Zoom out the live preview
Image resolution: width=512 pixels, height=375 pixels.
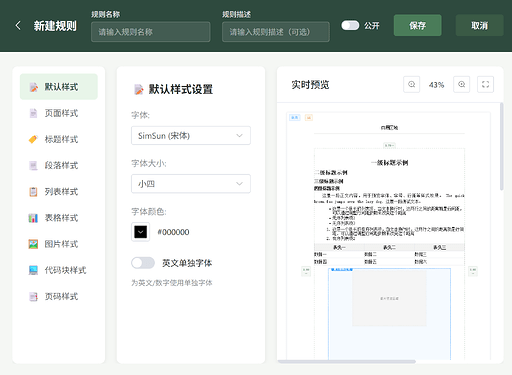412,84
